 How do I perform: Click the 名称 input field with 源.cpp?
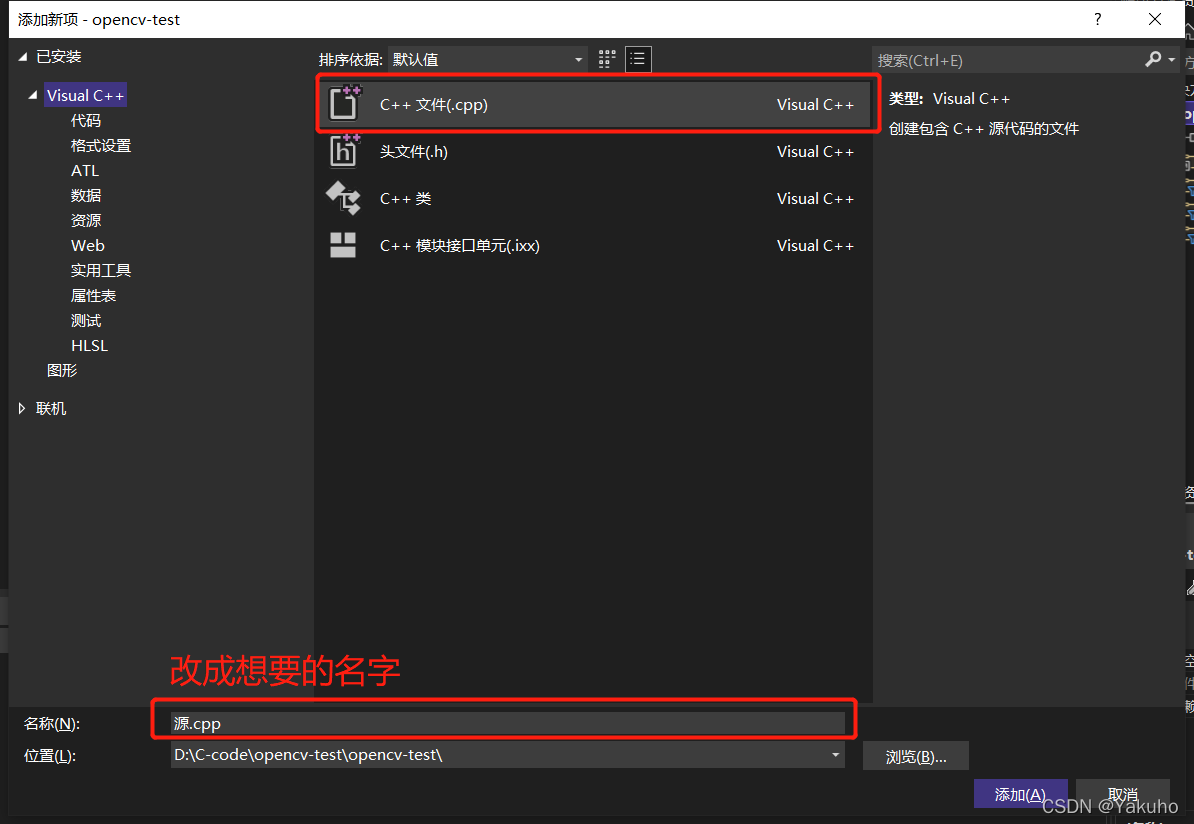point(507,723)
